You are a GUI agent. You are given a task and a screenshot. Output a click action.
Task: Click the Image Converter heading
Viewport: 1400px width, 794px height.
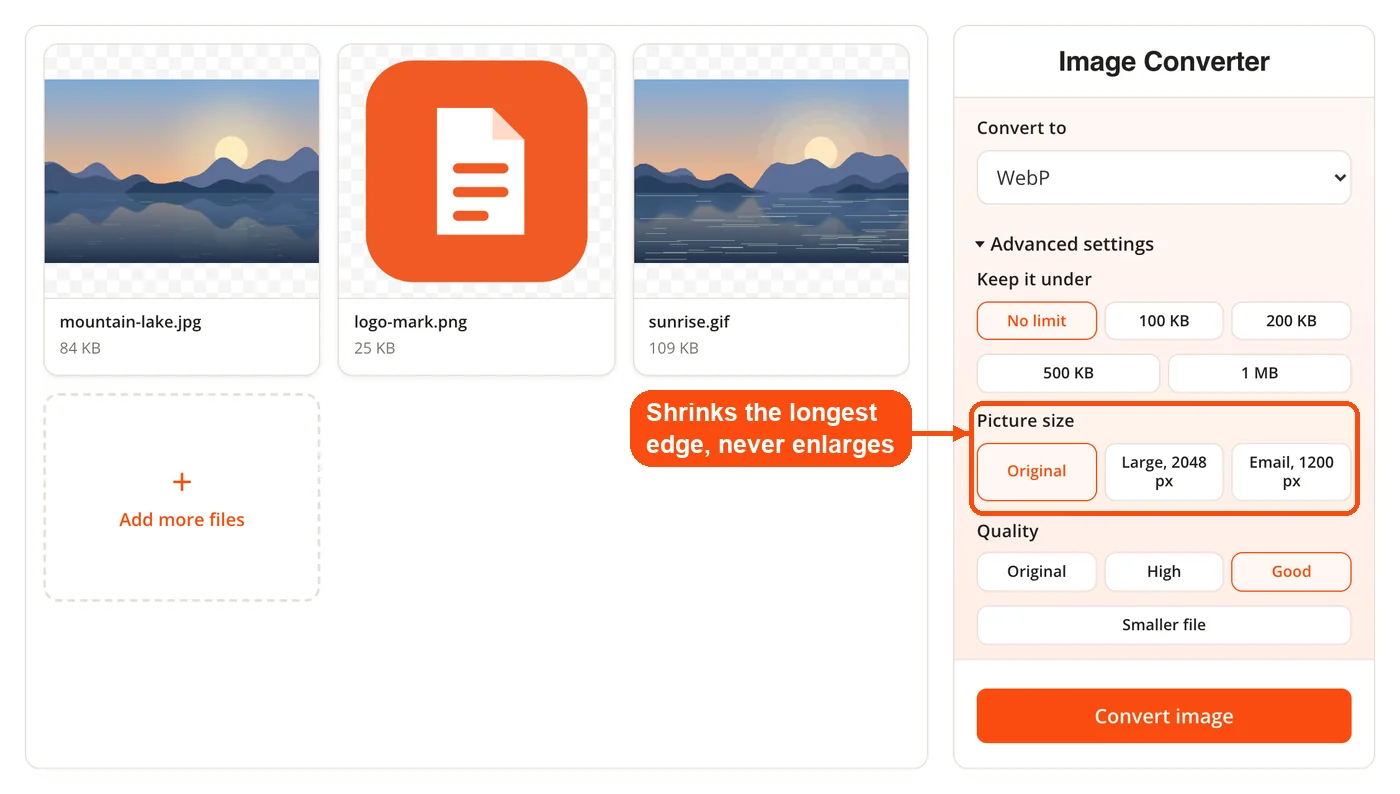1164,61
